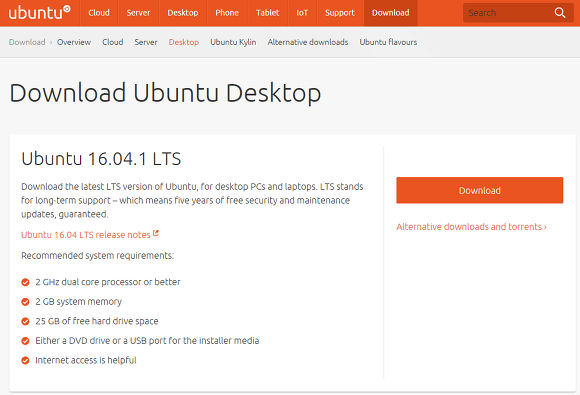Viewport: 580px width, 395px height.
Task: Click checkmark icon beside 2 GHz processor
Action: 25,282
